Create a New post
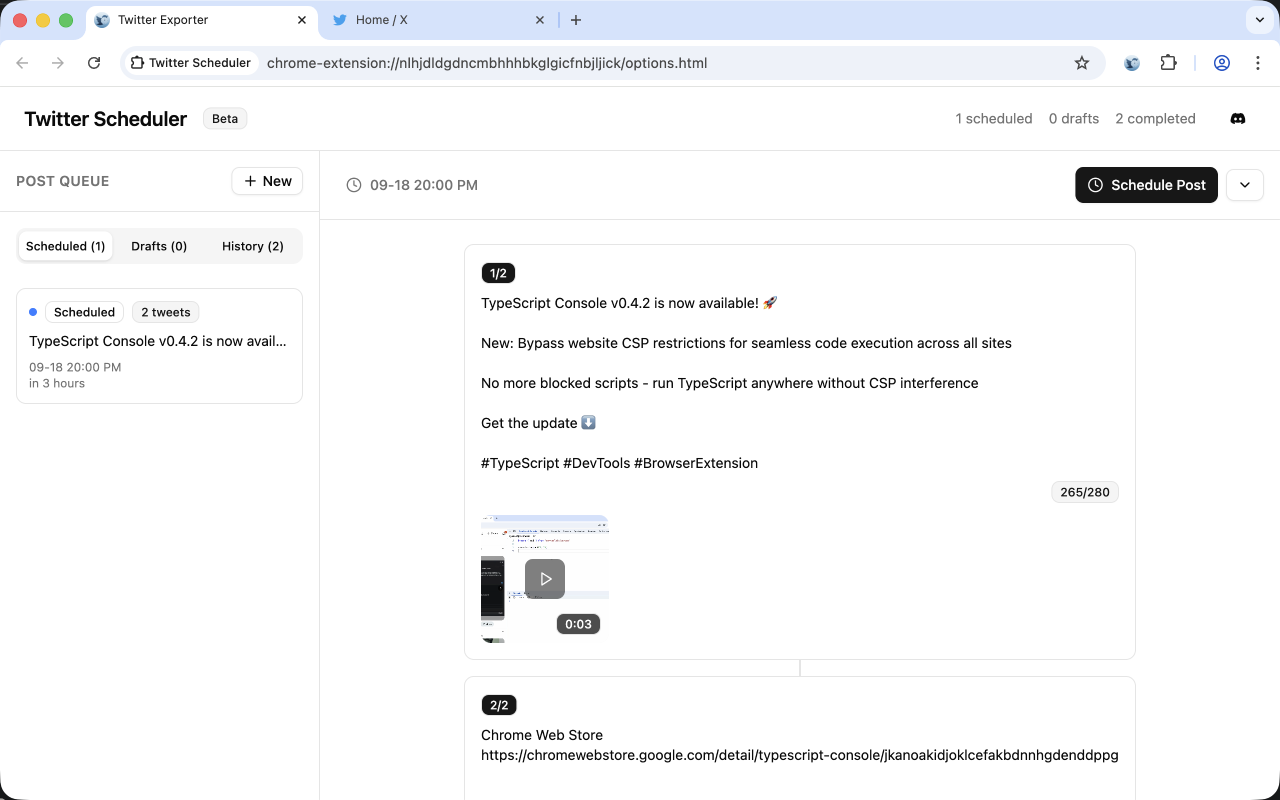Screen dimensions: 1280x800 (267, 181)
